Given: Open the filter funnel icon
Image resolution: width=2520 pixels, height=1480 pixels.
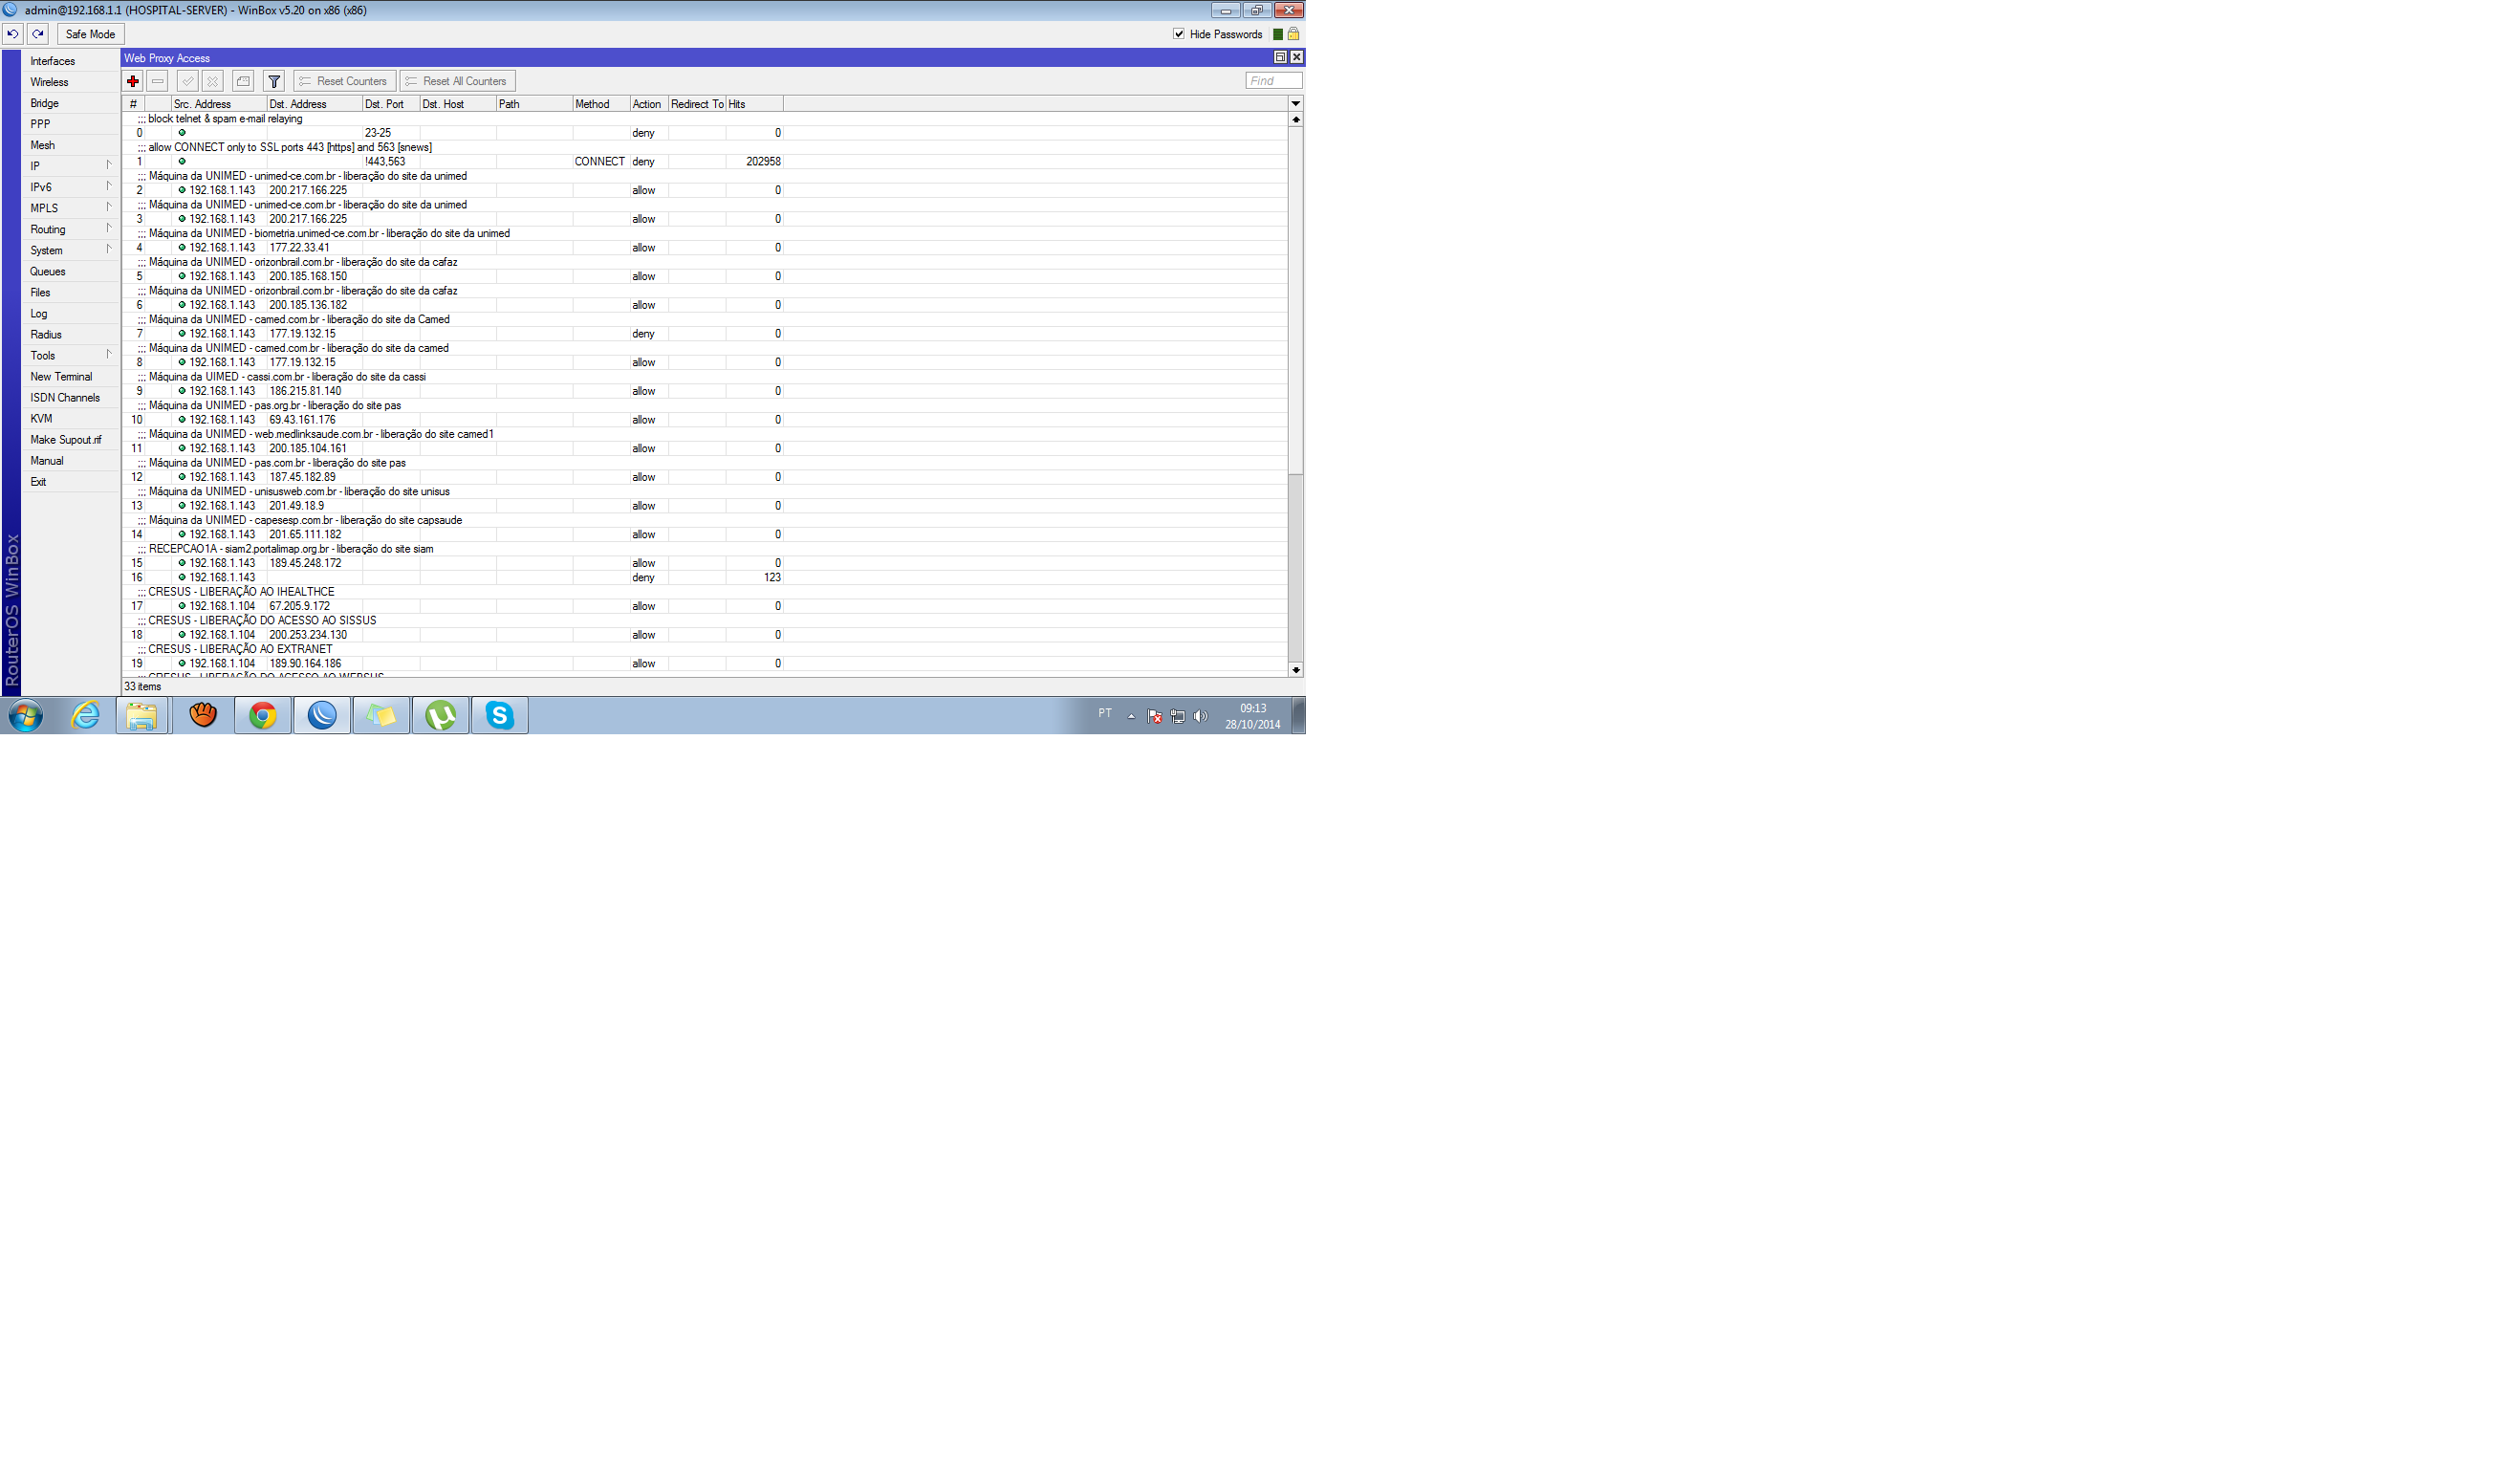Looking at the screenshot, I should click(x=274, y=81).
